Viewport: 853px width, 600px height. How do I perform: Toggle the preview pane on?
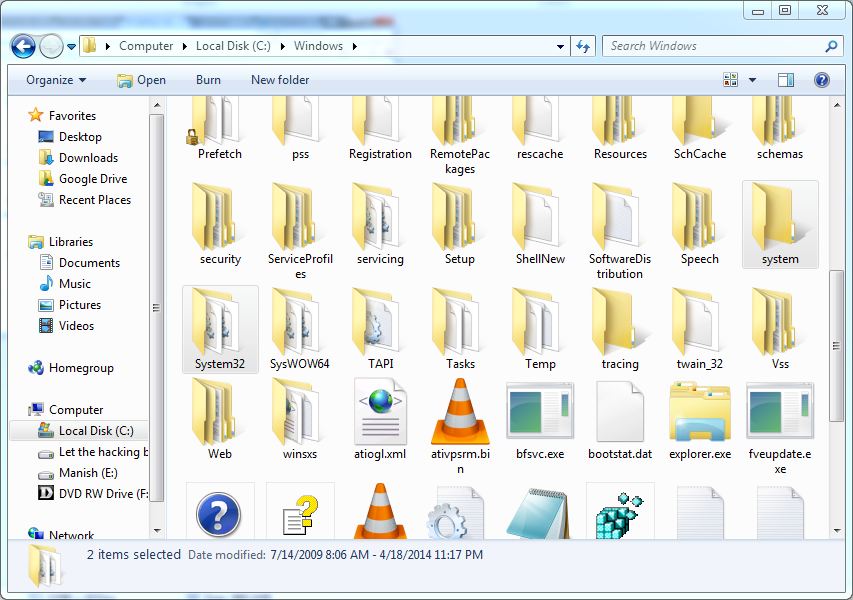click(x=785, y=79)
